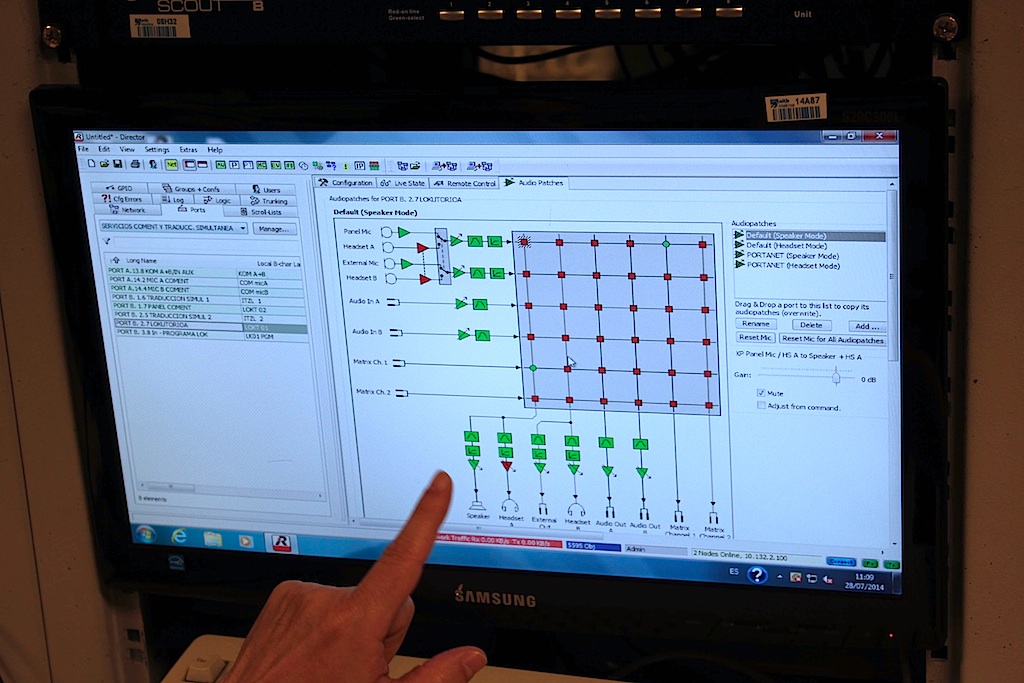The image size is (1024, 683).
Task: Click the External Mic green gain amplifier
Action: point(407,264)
